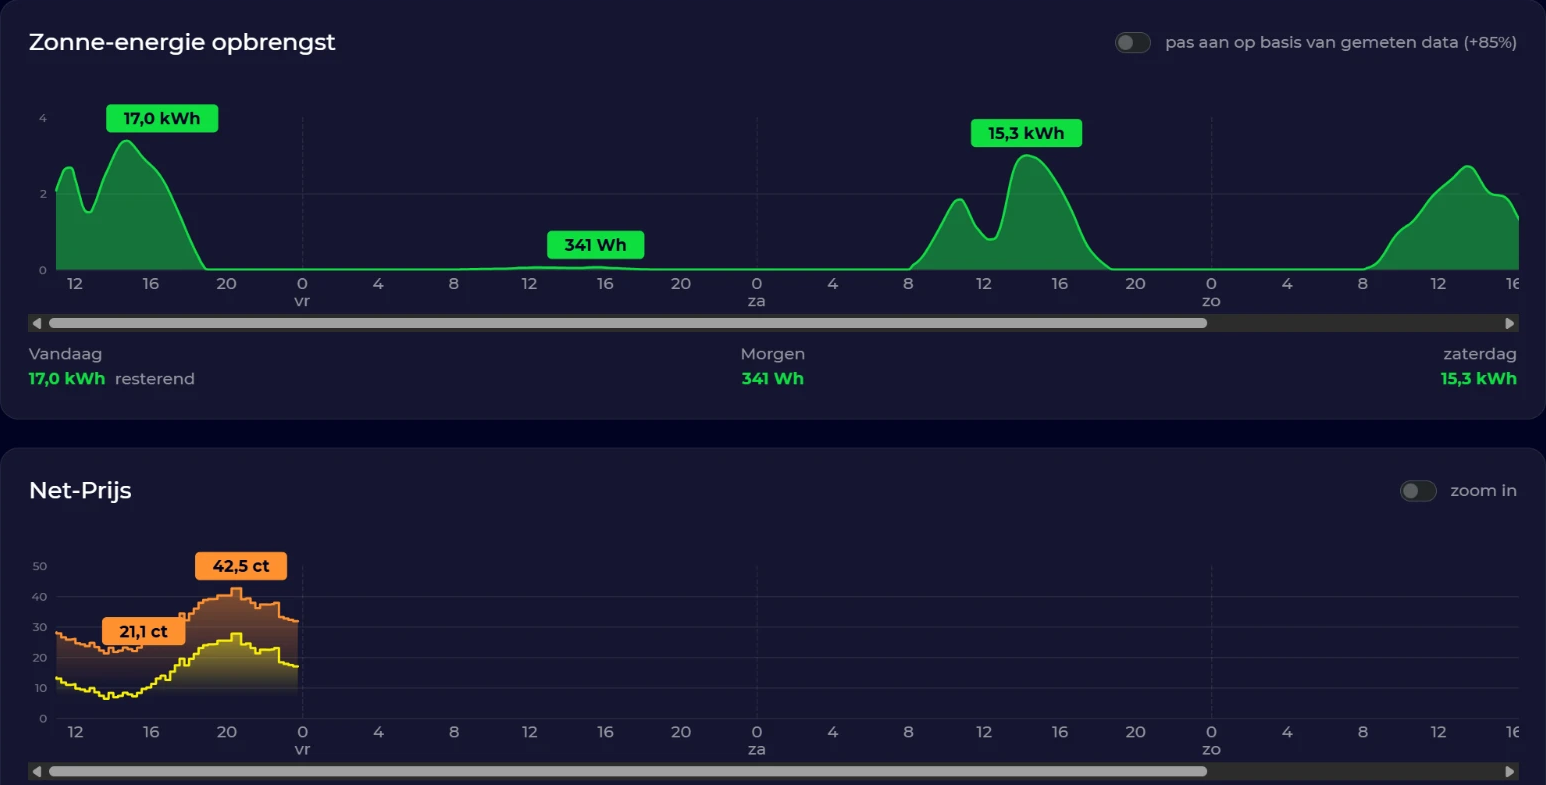Click the Net-Prijs chart's left scroll arrow

click(37, 771)
